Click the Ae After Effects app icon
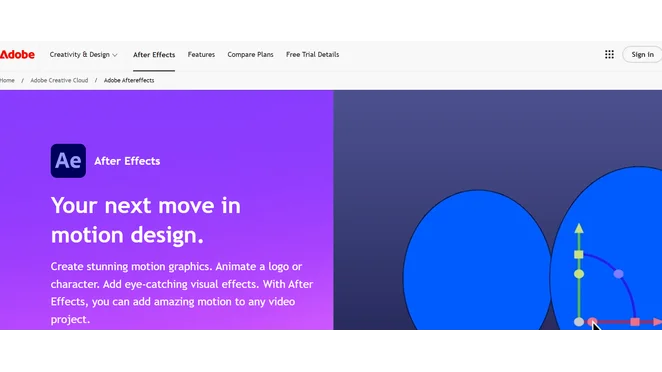Viewport: 662px width, 372px height. (x=68, y=161)
